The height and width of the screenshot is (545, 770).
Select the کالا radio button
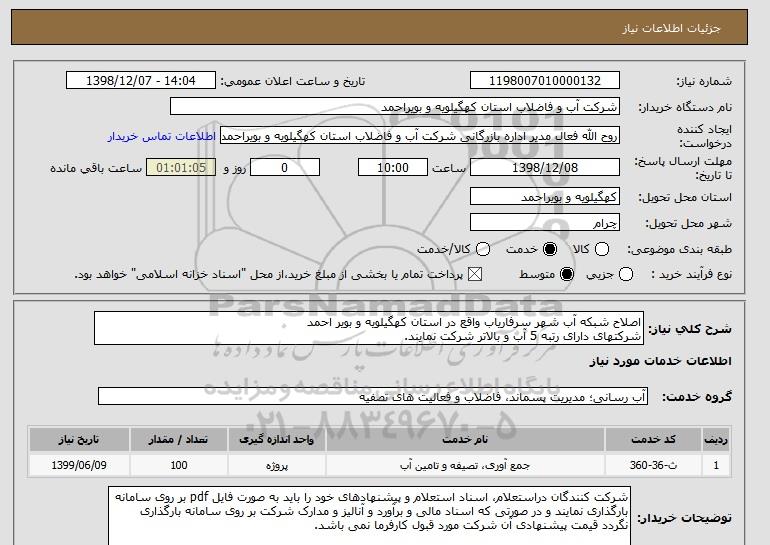click(x=602, y=249)
